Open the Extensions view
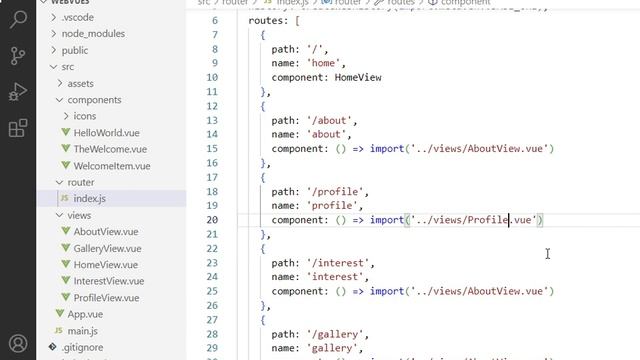The width and height of the screenshot is (640, 360). 18,128
